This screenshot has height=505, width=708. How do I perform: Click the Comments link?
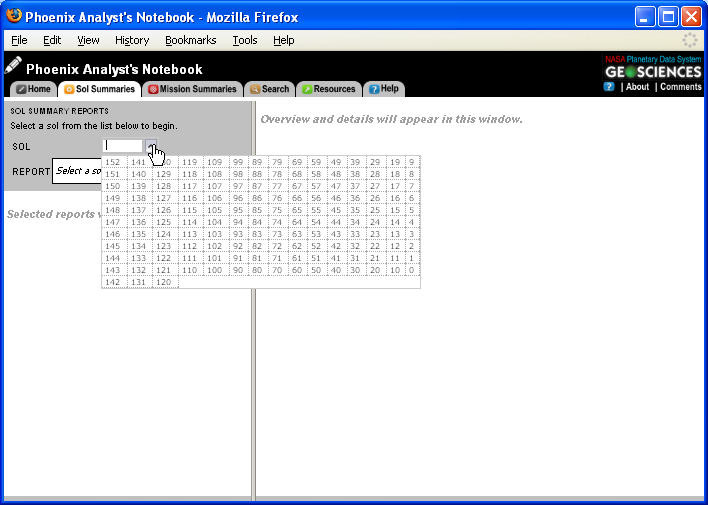coord(680,87)
